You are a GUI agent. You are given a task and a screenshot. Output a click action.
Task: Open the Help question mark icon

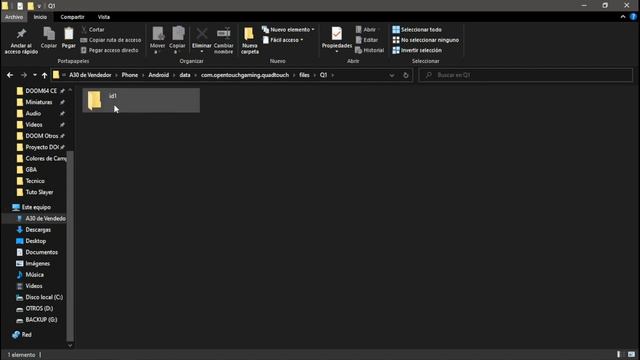pos(633,17)
